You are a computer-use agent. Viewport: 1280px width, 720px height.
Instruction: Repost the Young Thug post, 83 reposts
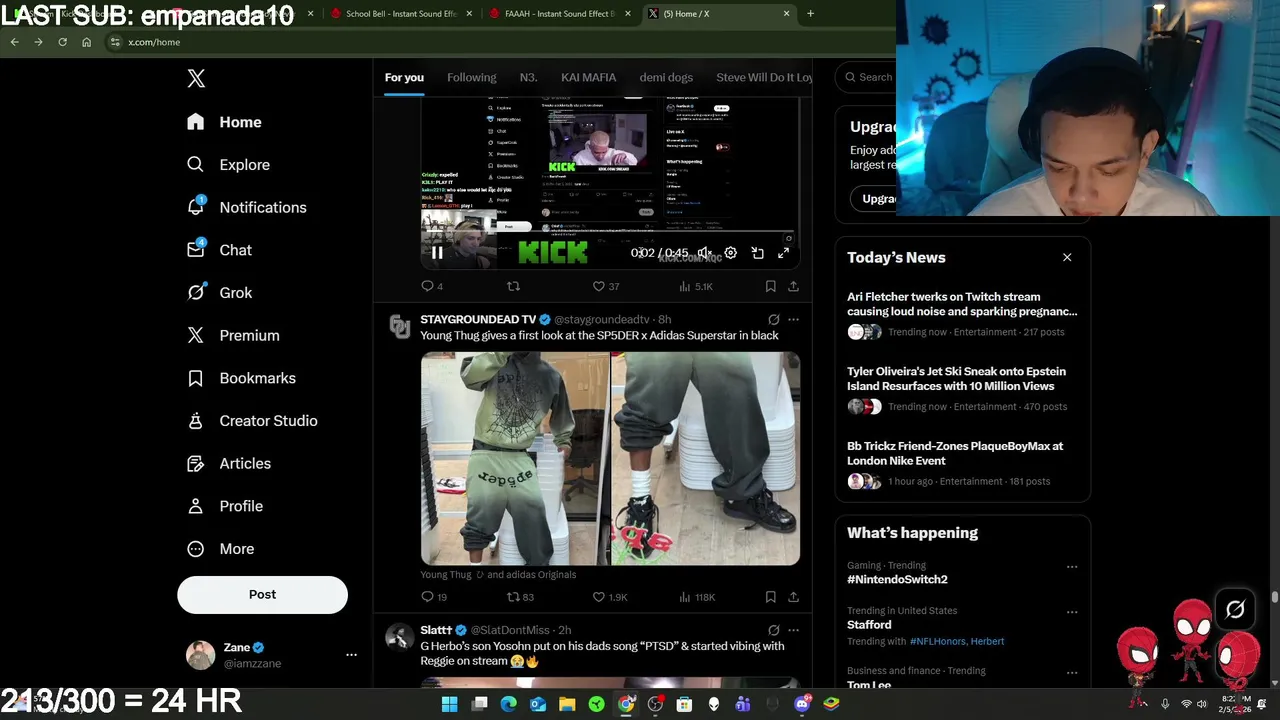pyautogui.click(x=520, y=597)
